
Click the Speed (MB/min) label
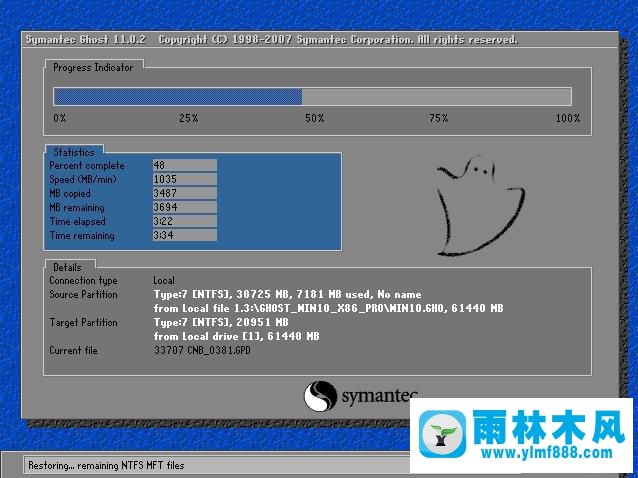pyautogui.click(x=83, y=179)
